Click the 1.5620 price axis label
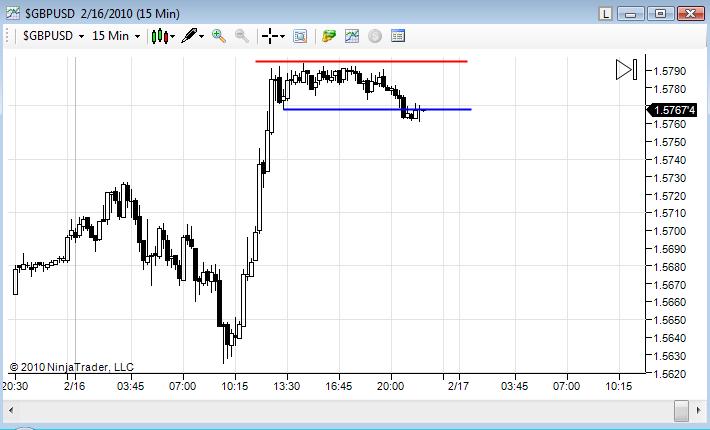Image resolution: width=710 pixels, height=430 pixels. [669, 374]
